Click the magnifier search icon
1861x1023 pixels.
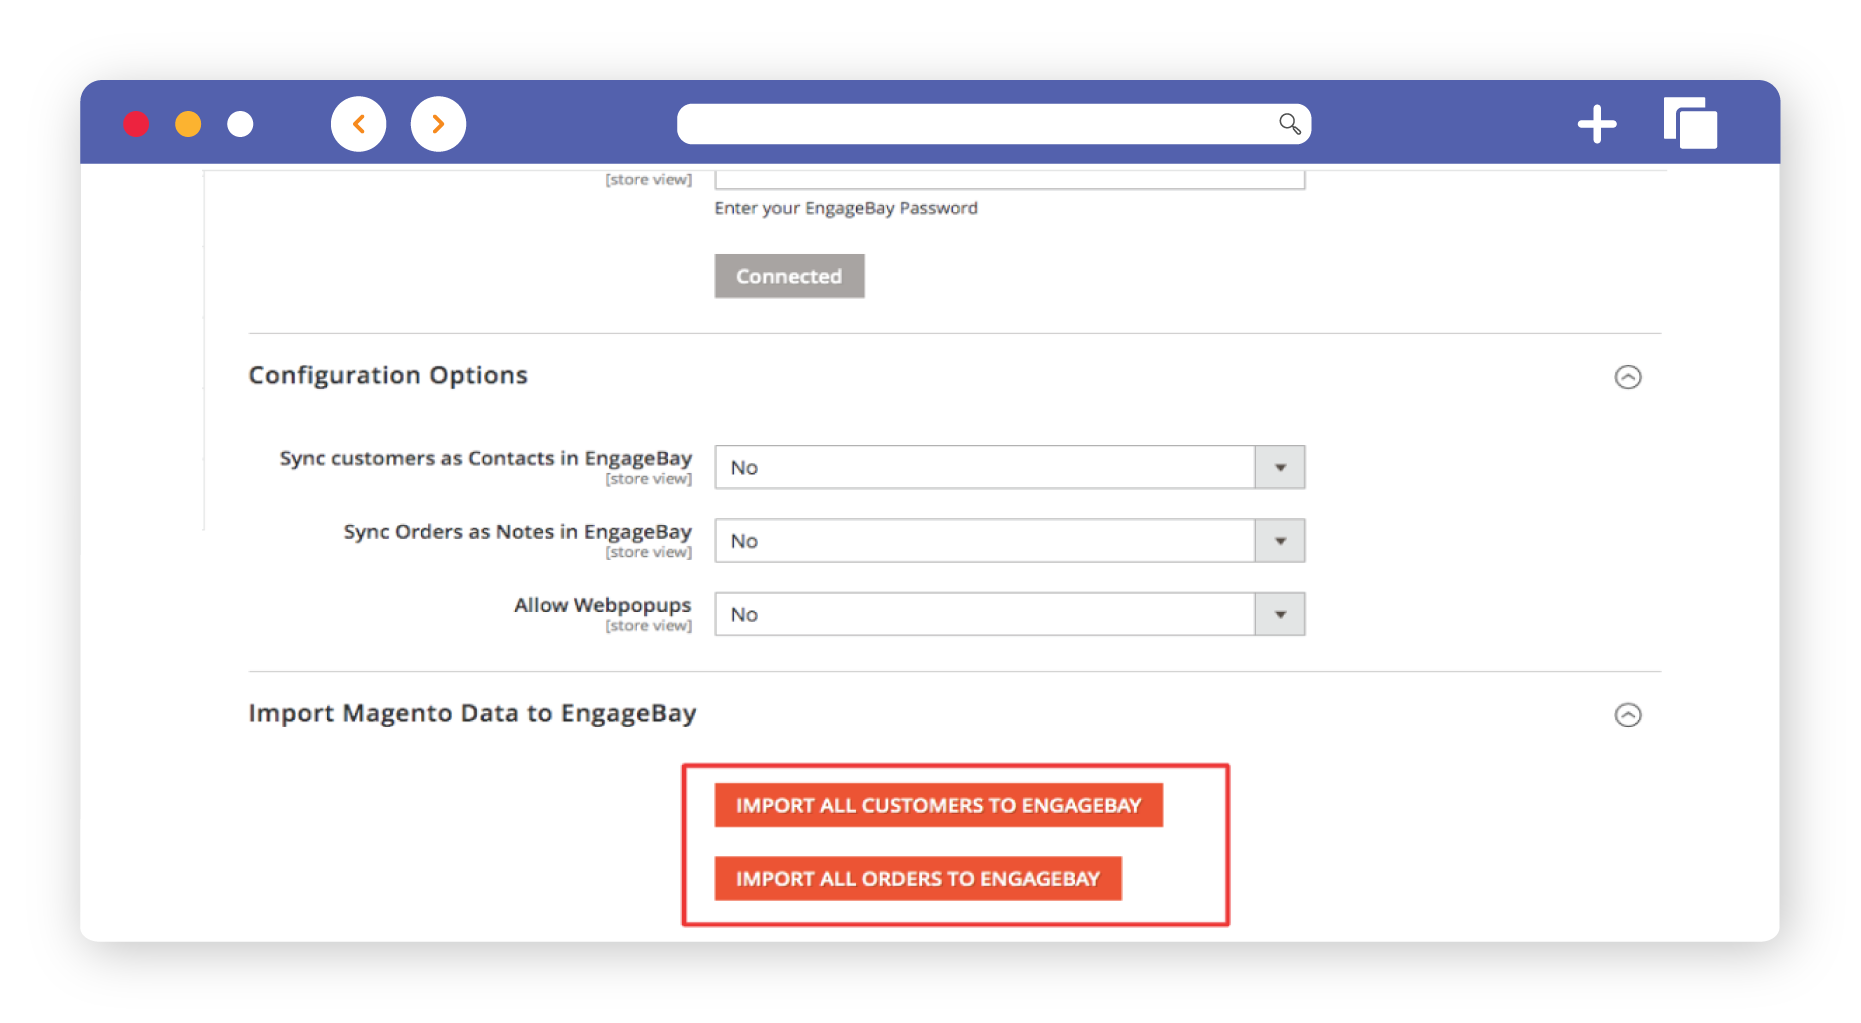[1289, 124]
